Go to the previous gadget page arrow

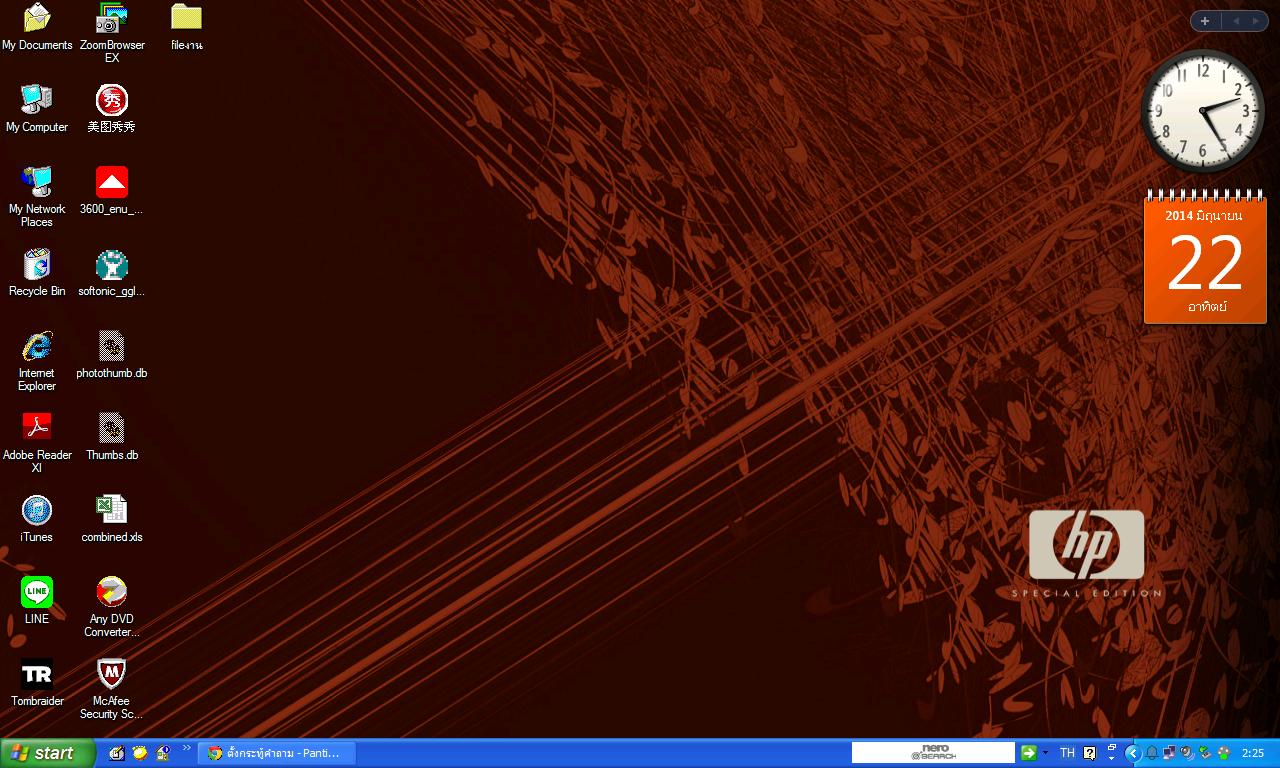1235,21
